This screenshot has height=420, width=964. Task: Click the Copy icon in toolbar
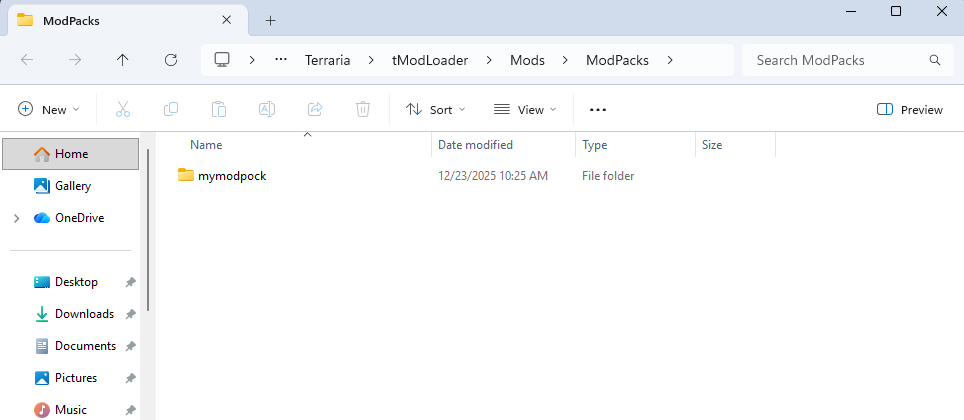tap(171, 109)
